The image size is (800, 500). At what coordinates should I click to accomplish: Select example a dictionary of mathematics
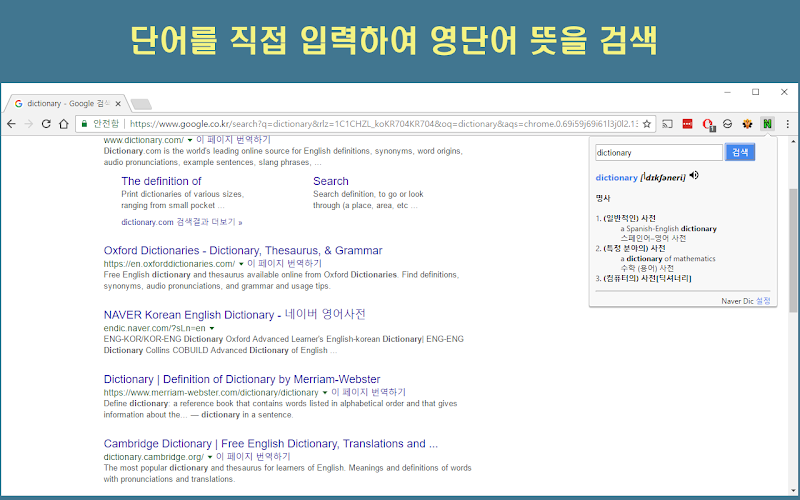[668, 259]
